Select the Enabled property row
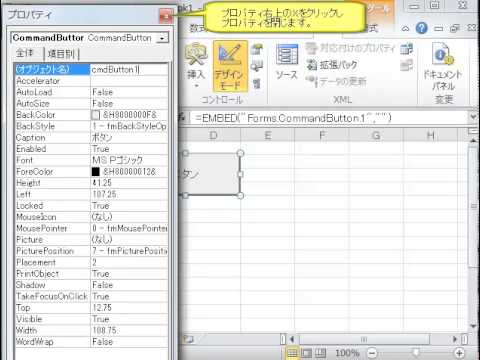 pyautogui.click(x=91, y=149)
